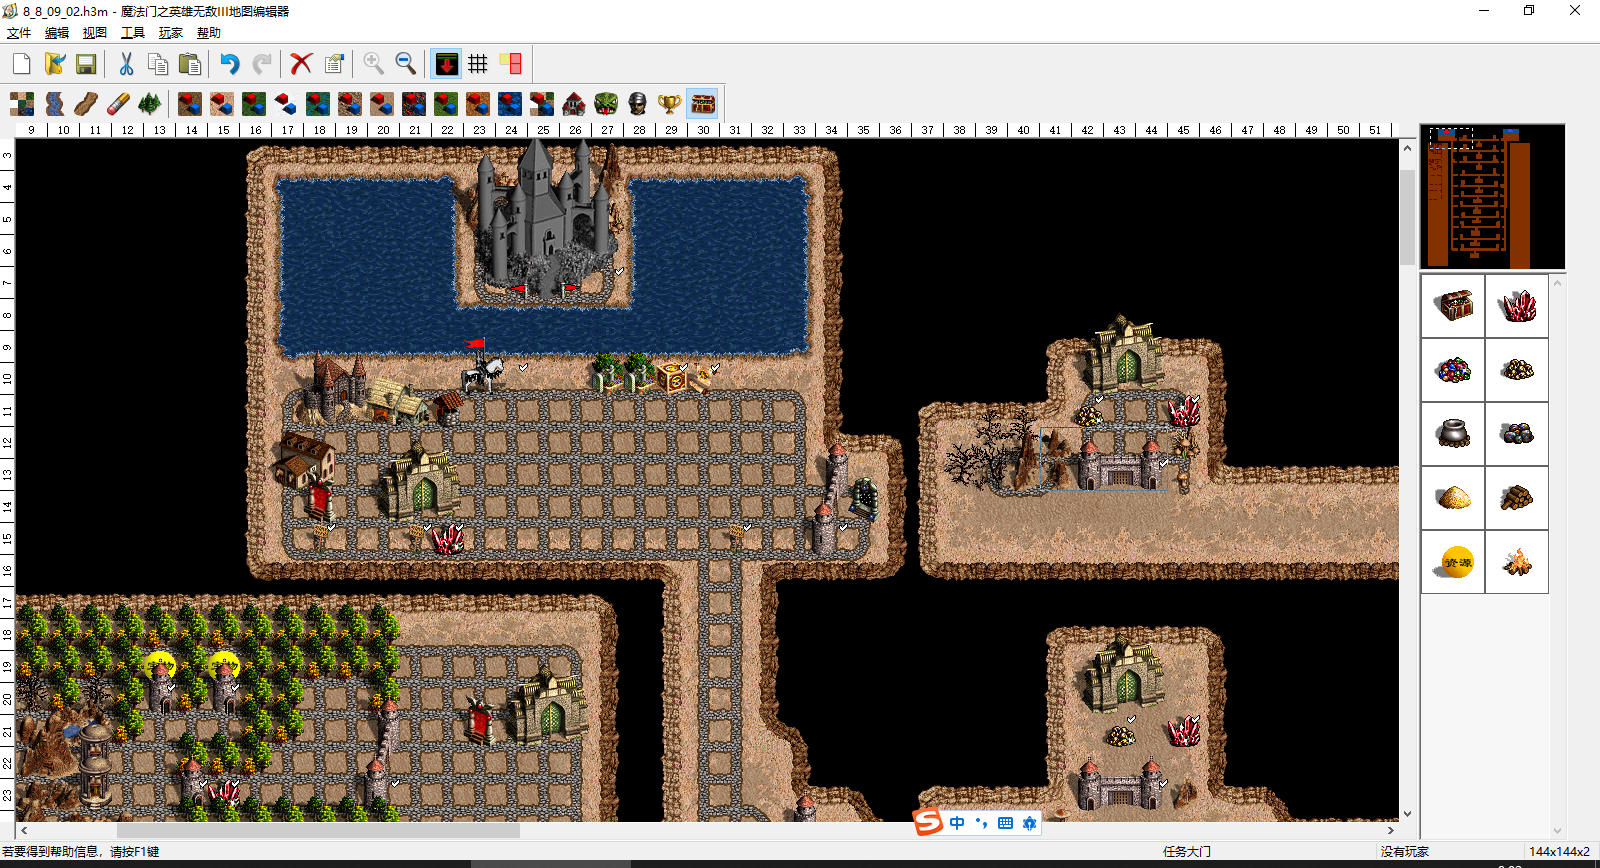Open the treasures palette (treasure chest icon)
The height and width of the screenshot is (868, 1600).
tap(702, 103)
